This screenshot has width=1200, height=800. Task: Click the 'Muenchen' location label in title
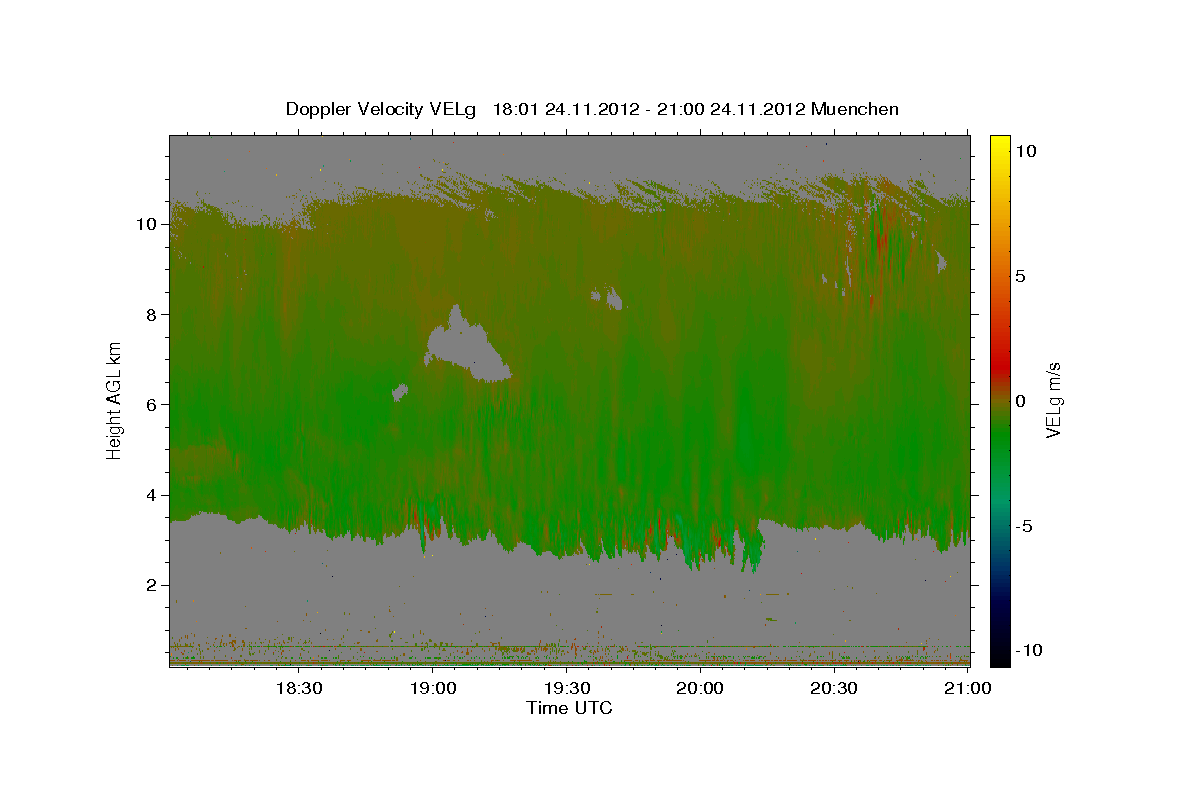tap(856, 109)
